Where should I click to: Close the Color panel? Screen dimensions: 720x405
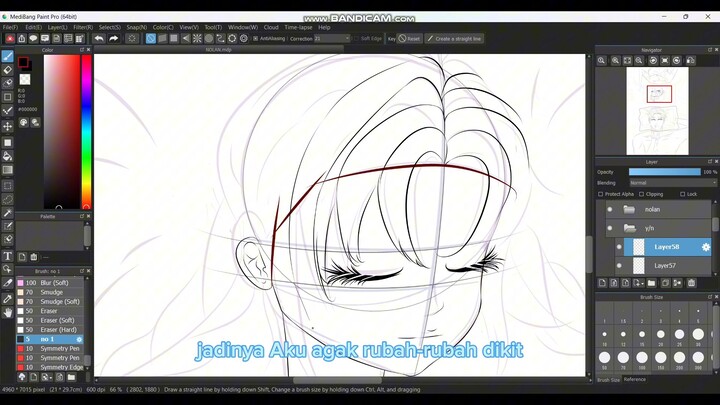89,50
